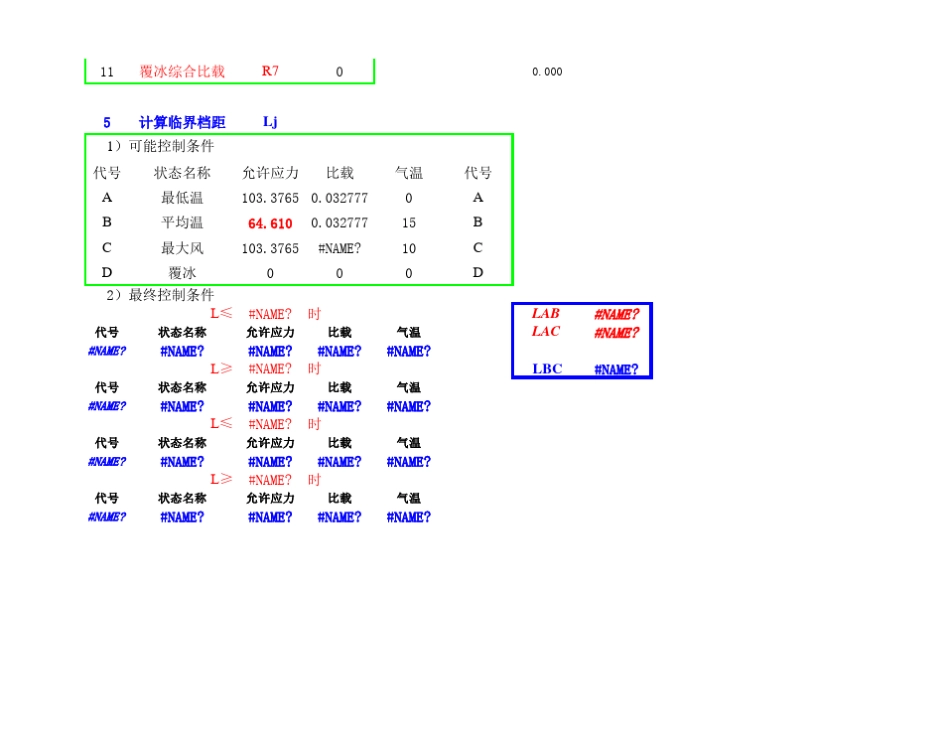Click the blue 计算临界档距 heading
Viewport: 950px width, 735px height.
click(x=182, y=122)
